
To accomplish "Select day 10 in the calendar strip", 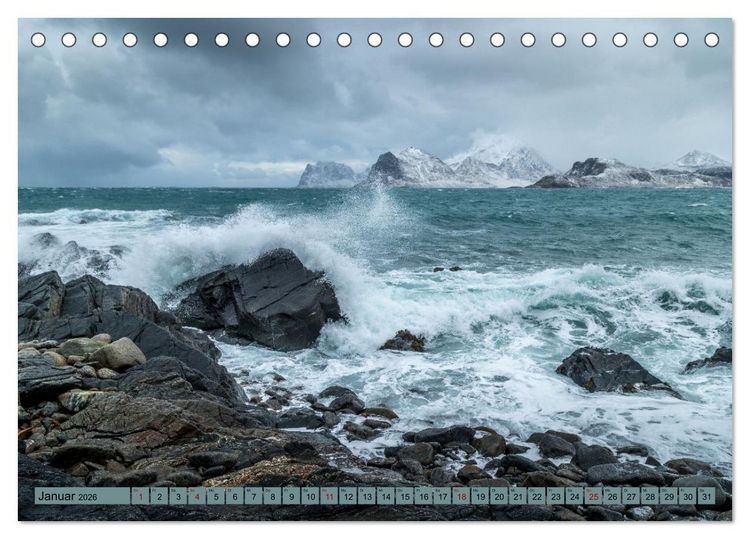I will click(x=310, y=496).
